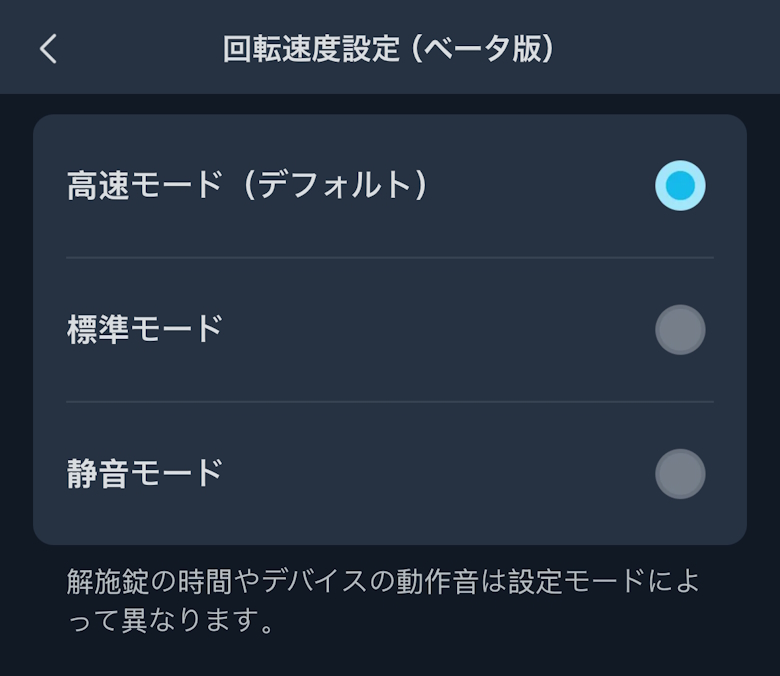Image resolution: width=780 pixels, height=676 pixels.
Task: Click the 静音モード label text
Action: tap(144, 474)
